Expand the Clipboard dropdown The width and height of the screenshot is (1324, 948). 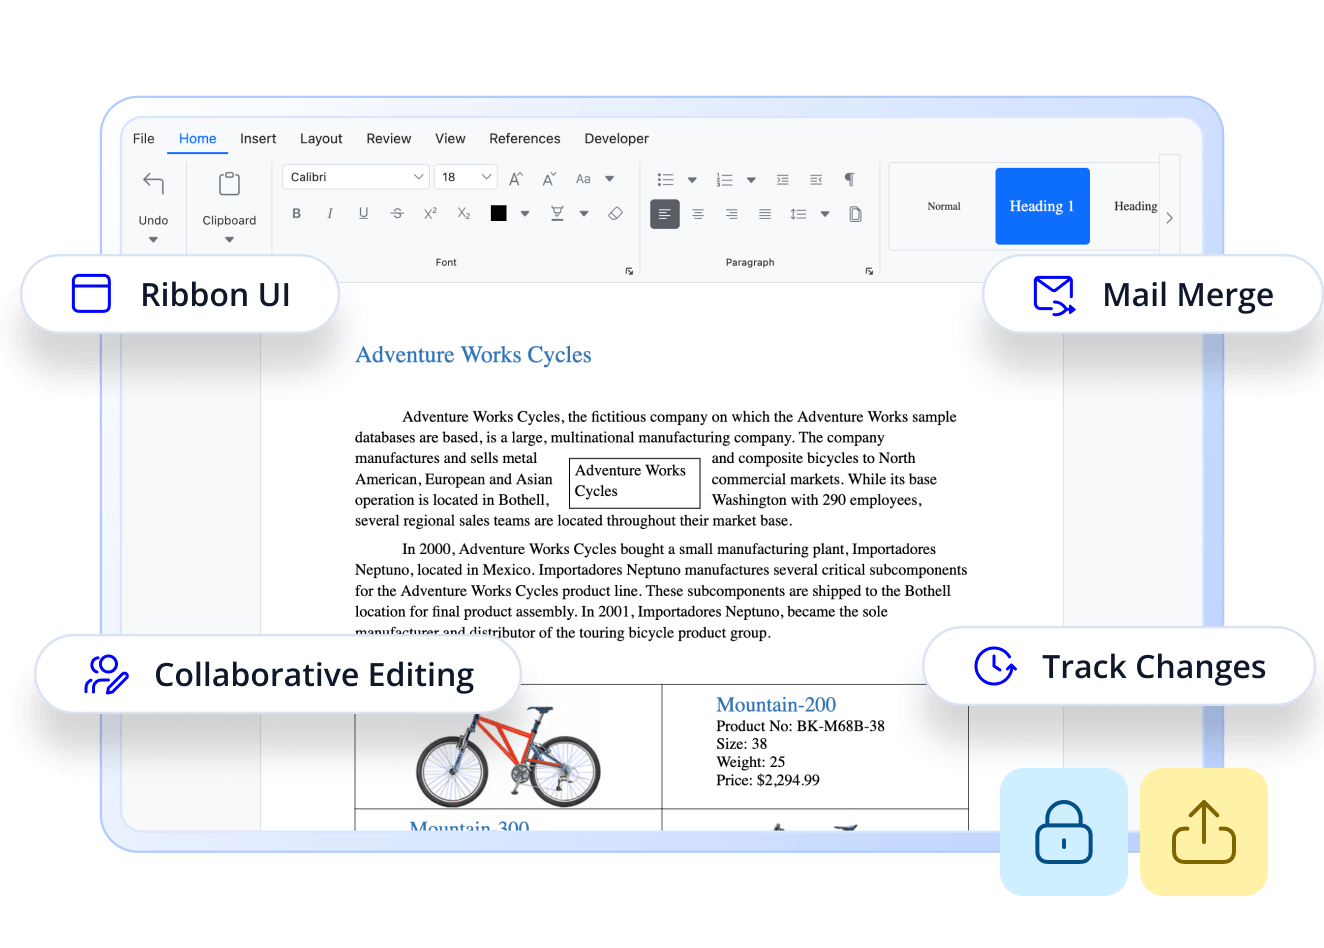click(x=229, y=239)
